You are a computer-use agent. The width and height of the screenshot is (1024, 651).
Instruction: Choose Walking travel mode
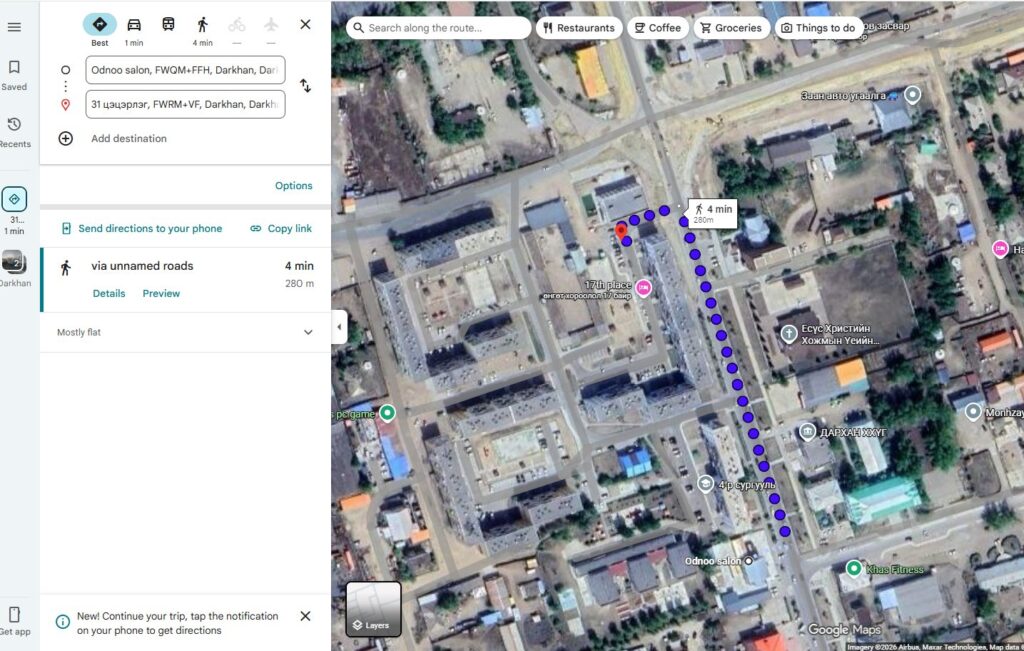pos(202,25)
